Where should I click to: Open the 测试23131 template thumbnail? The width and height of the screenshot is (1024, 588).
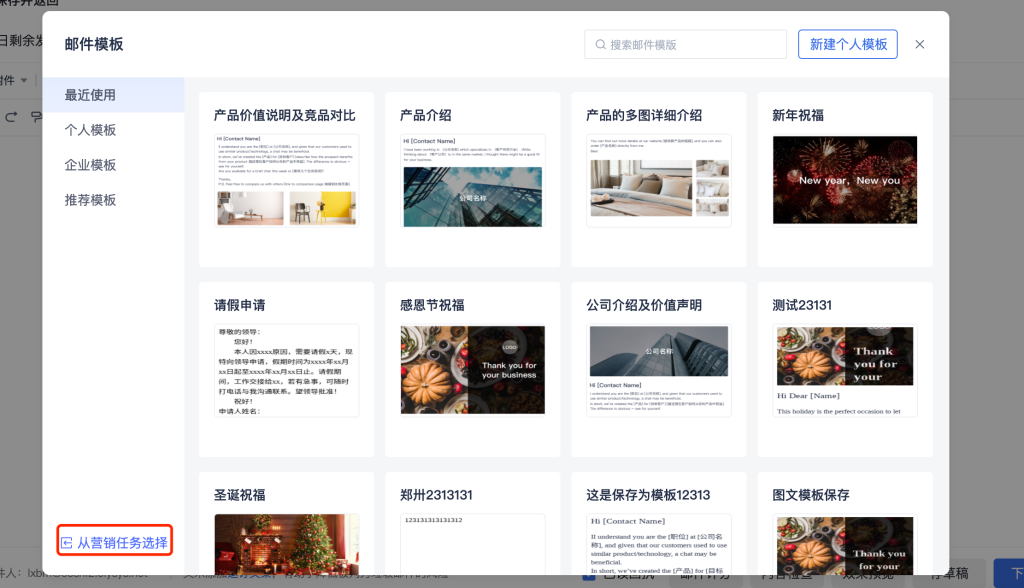tap(845, 370)
